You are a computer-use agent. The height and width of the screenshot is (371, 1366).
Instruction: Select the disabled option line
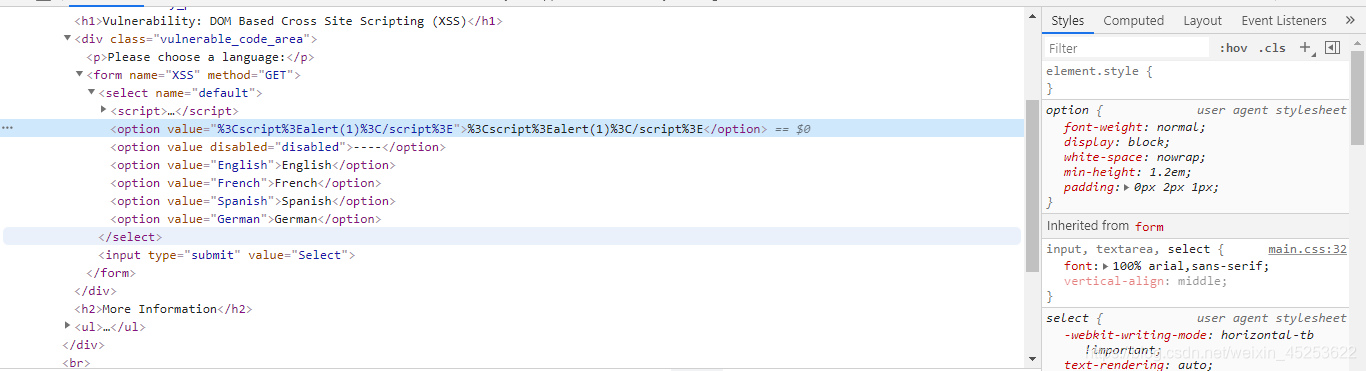point(278,147)
